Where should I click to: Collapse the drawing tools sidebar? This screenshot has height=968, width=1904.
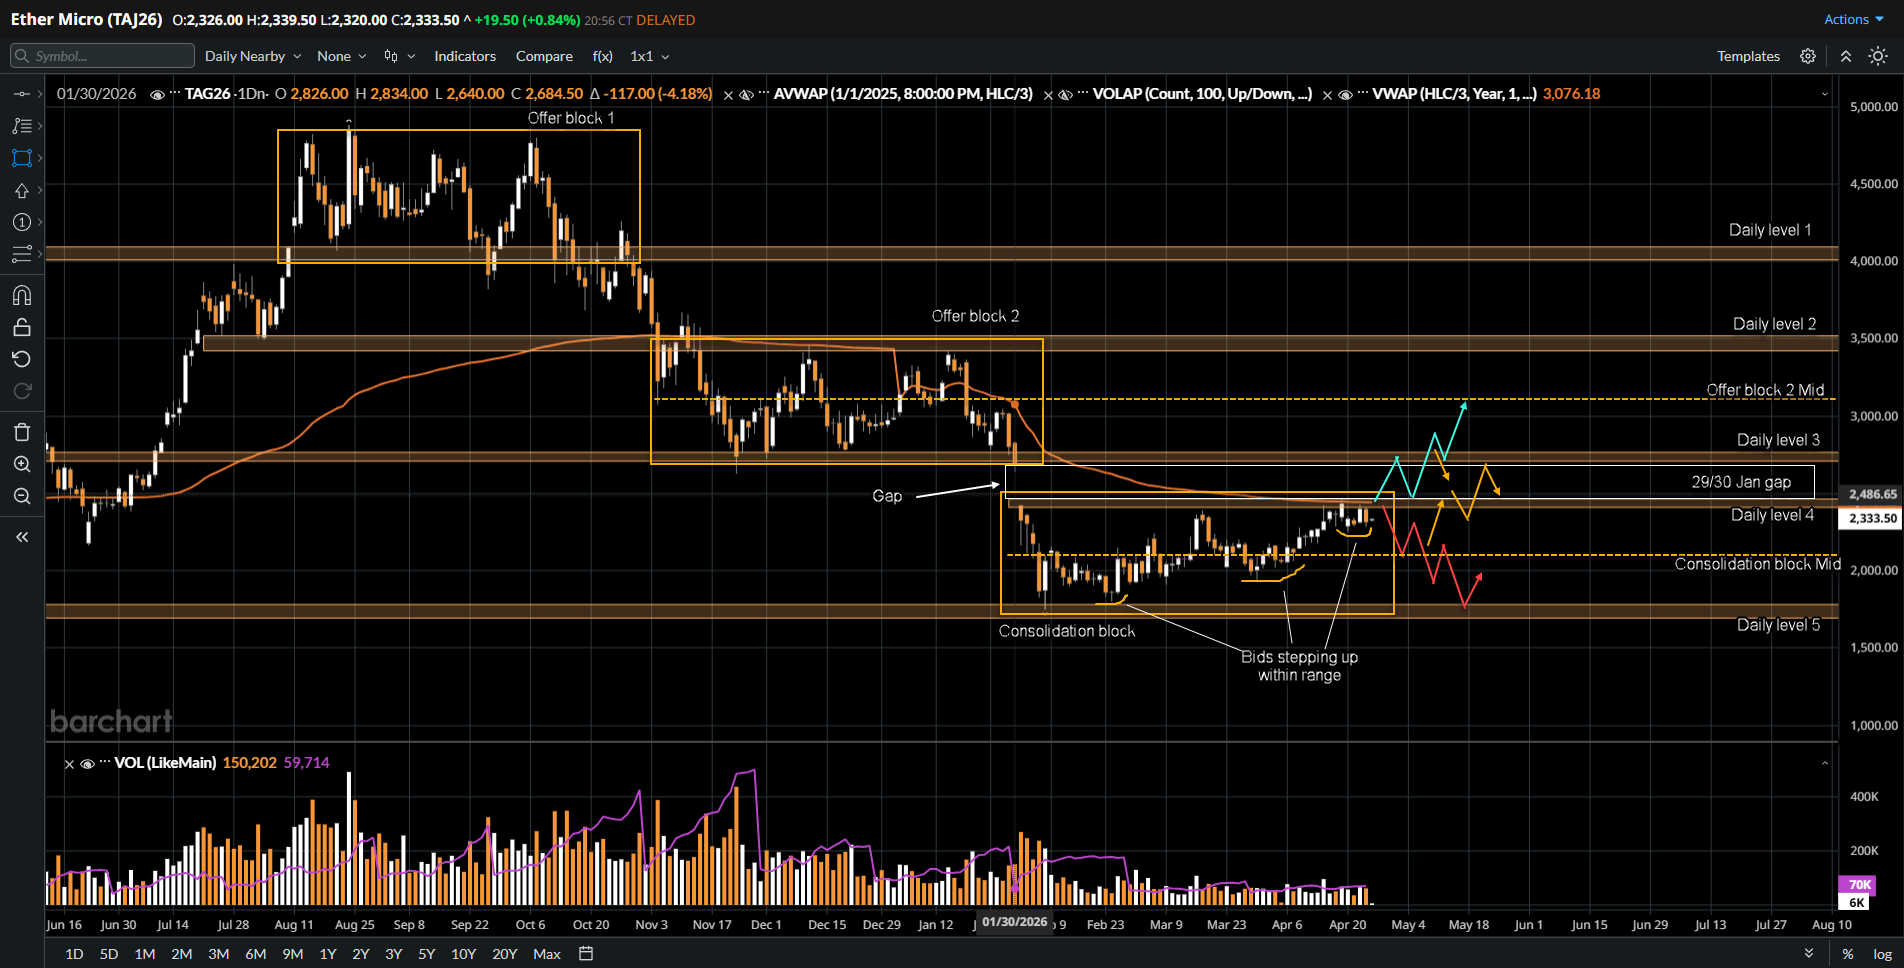click(21, 537)
